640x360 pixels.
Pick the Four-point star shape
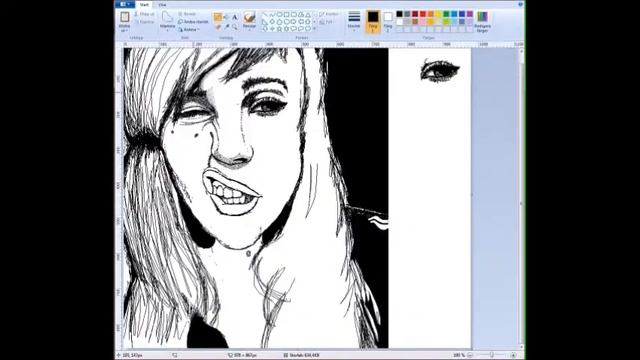coord(272,29)
